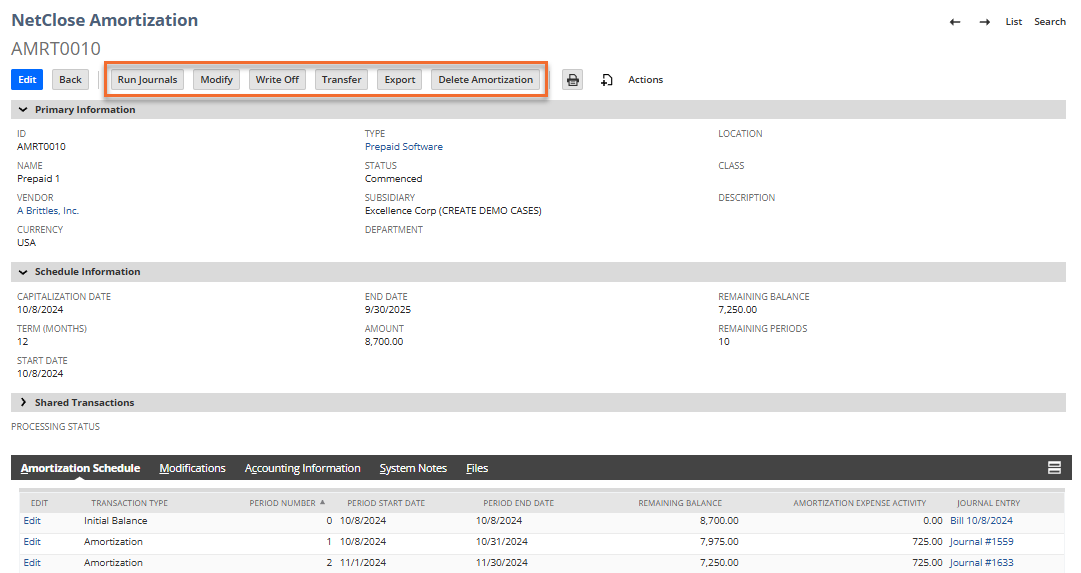The width and height of the screenshot is (1081, 573).
Task: Sort by Period Number column arrow
Action: [x=322, y=503]
